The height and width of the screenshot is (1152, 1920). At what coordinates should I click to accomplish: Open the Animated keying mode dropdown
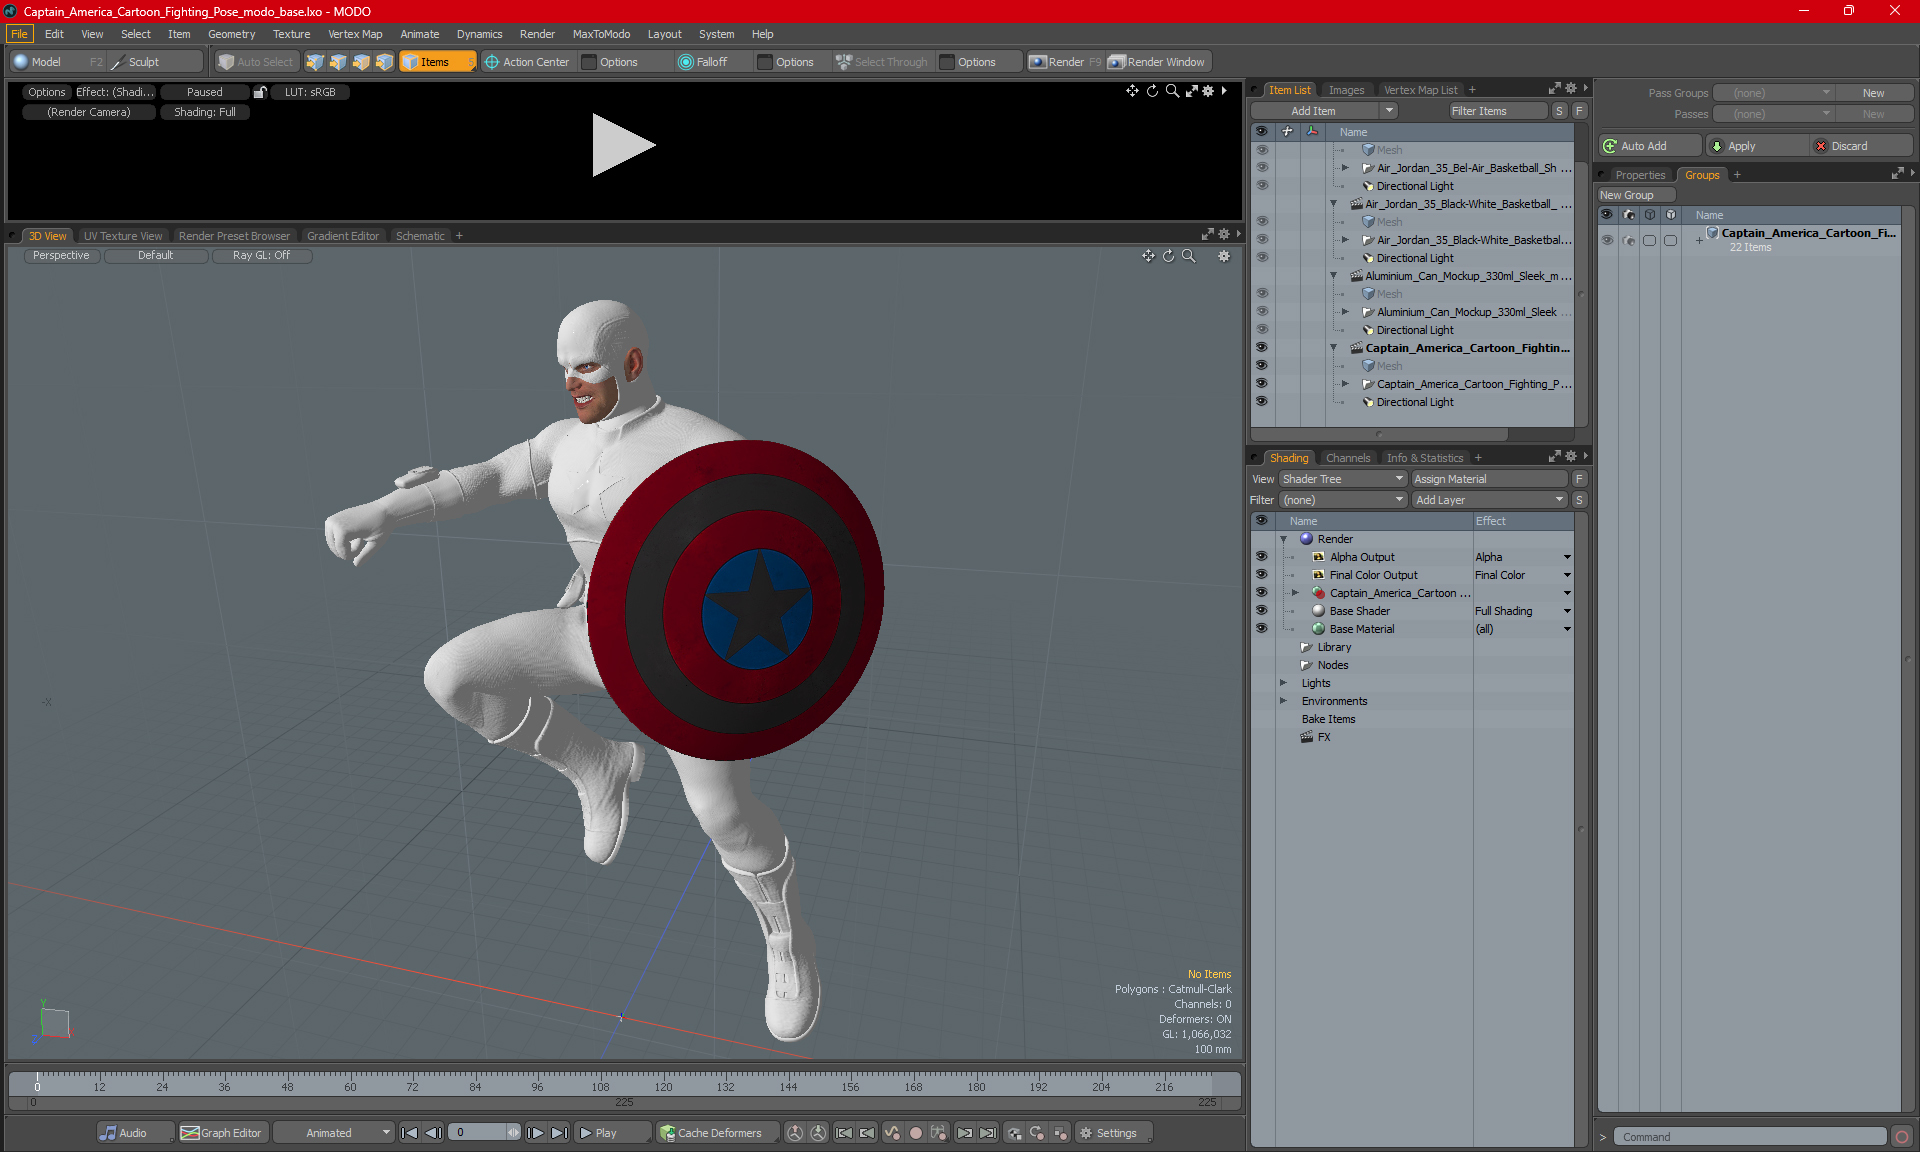point(333,1133)
